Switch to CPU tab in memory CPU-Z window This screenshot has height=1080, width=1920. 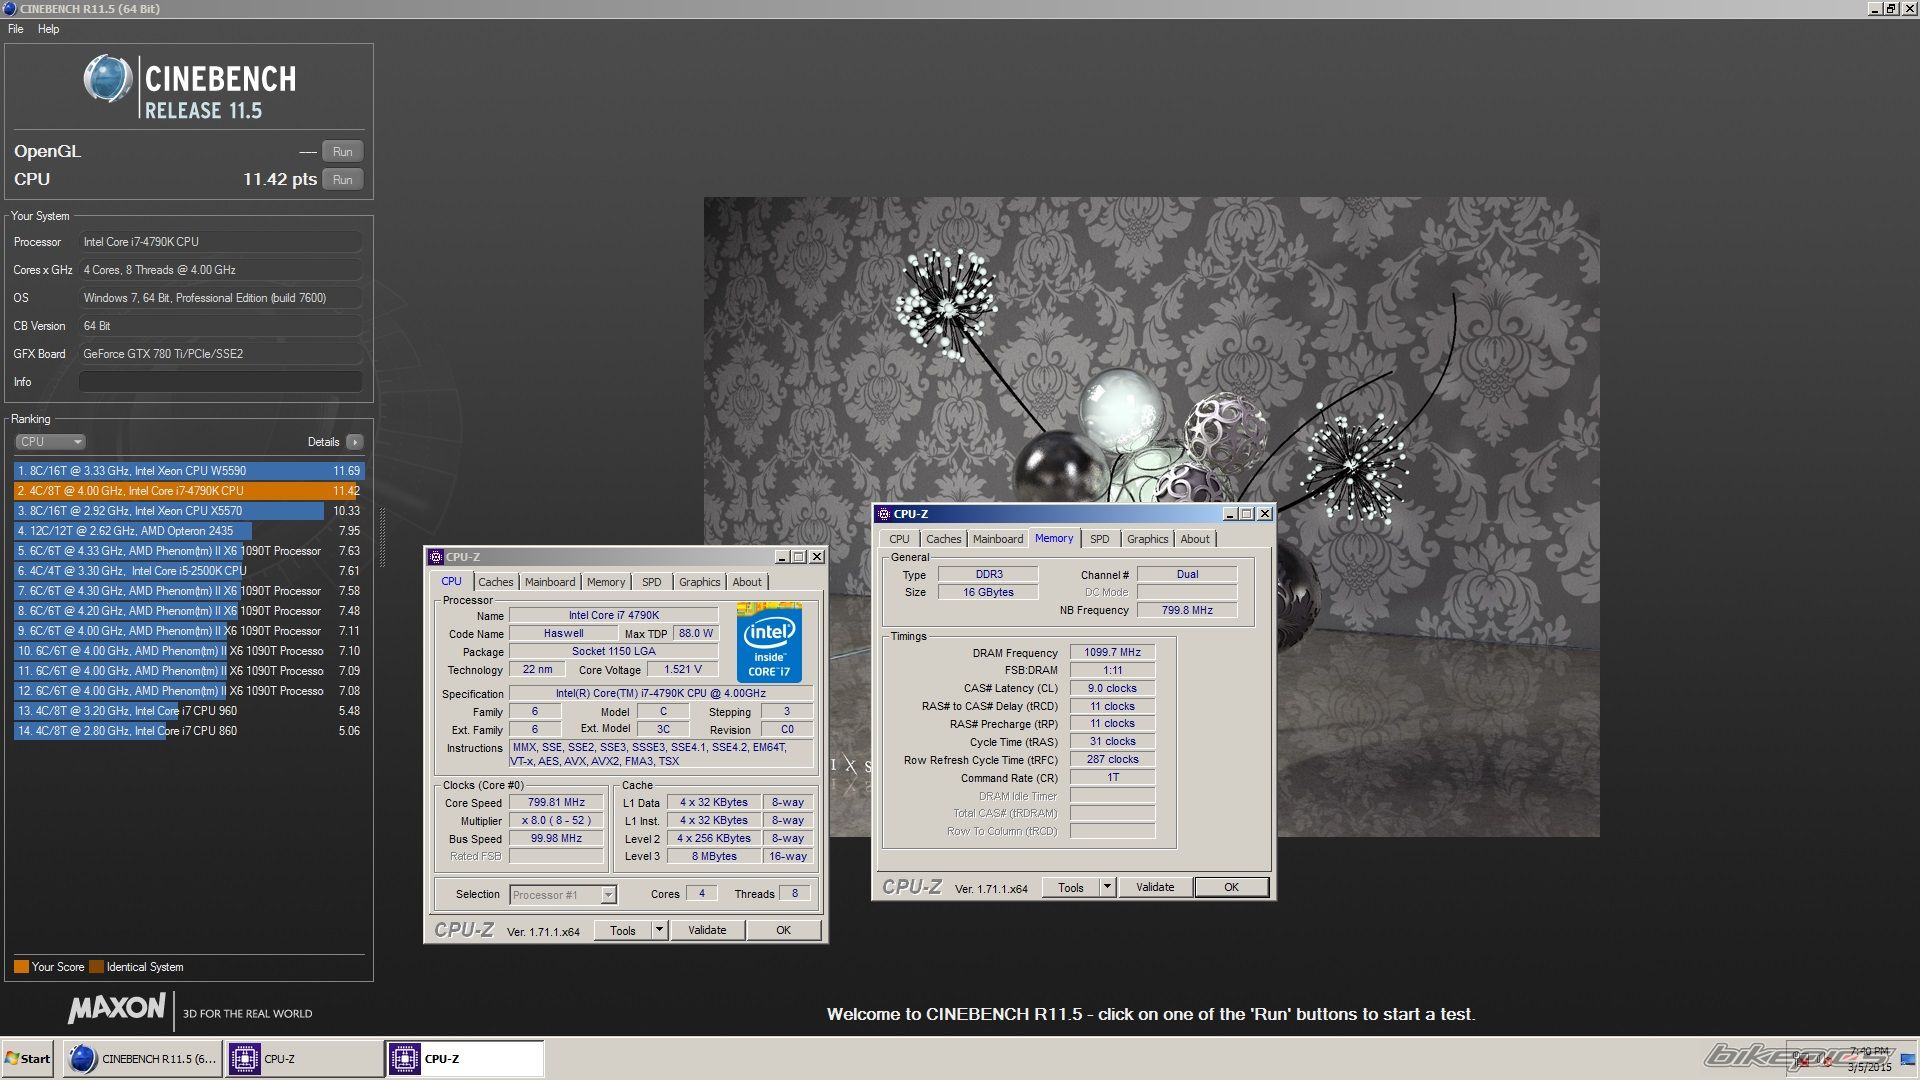899,539
